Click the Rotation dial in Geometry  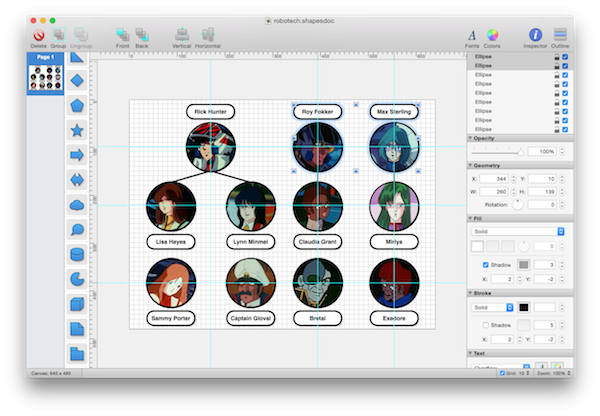point(517,205)
